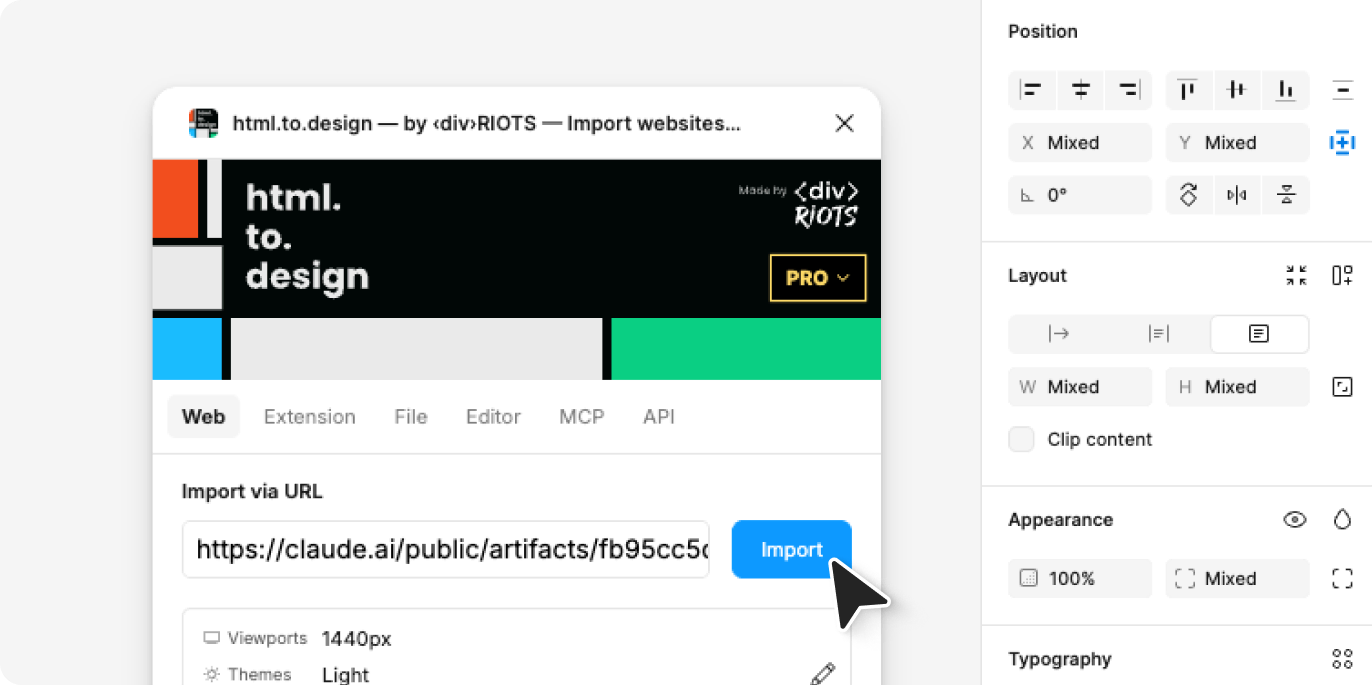Select the align top edges icon
The image size is (1372, 685).
pos(1189,90)
